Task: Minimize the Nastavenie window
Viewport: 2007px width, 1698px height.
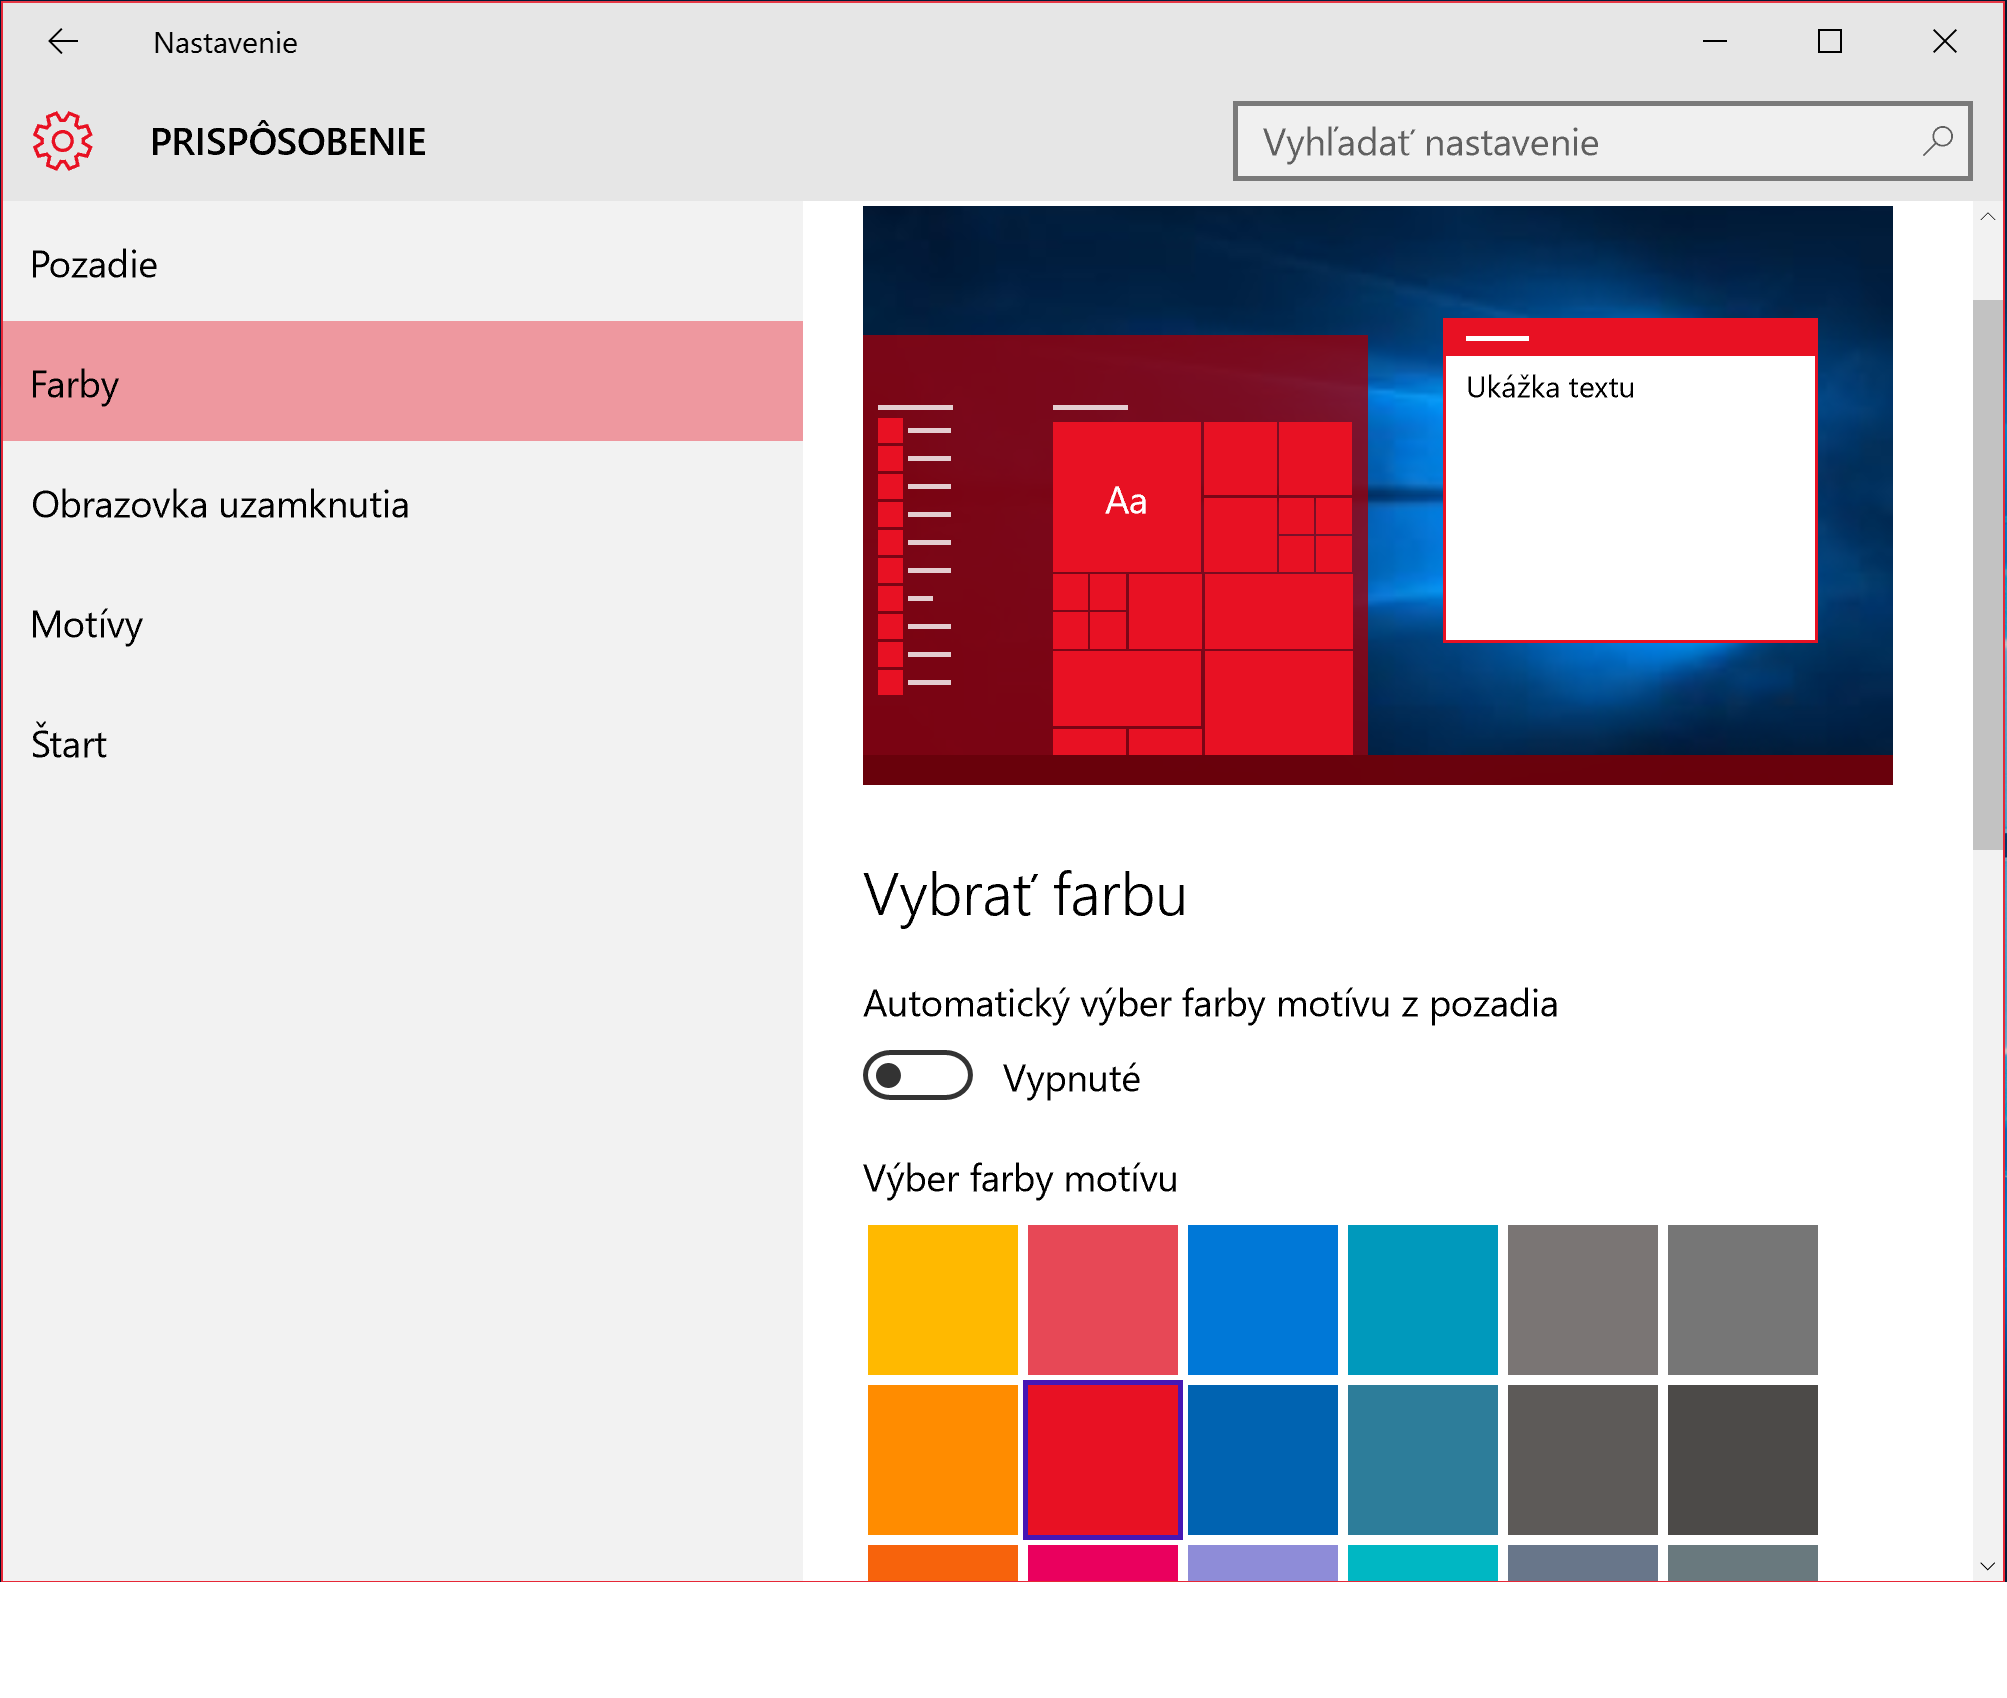Action: click(1715, 42)
